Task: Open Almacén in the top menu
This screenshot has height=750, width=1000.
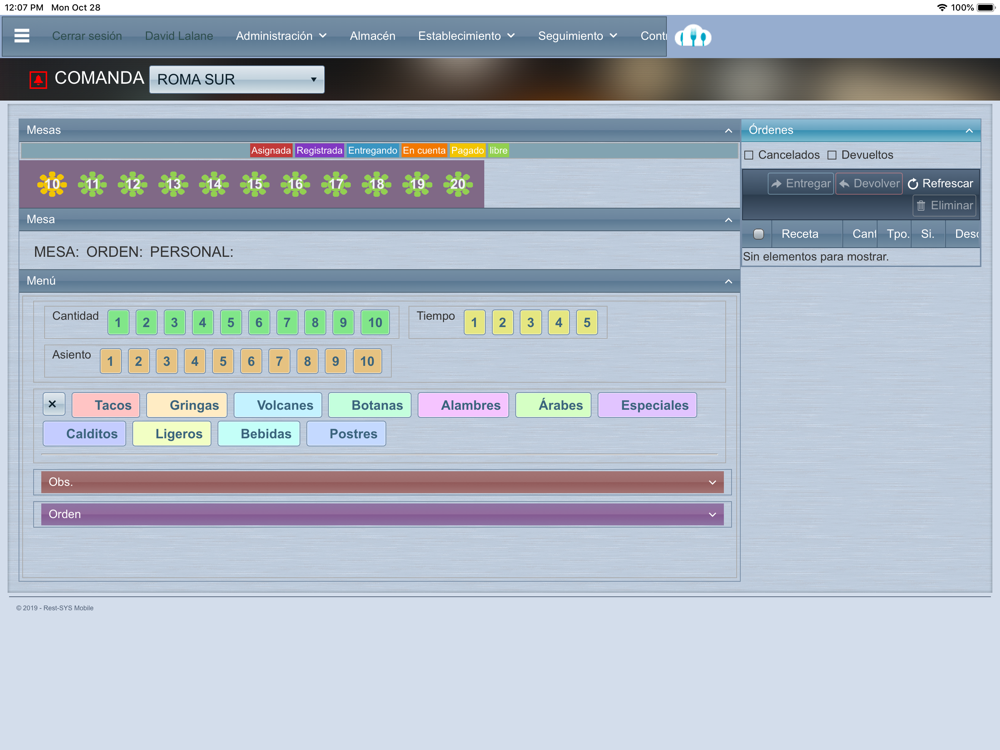Action: (x=372, y=36)
